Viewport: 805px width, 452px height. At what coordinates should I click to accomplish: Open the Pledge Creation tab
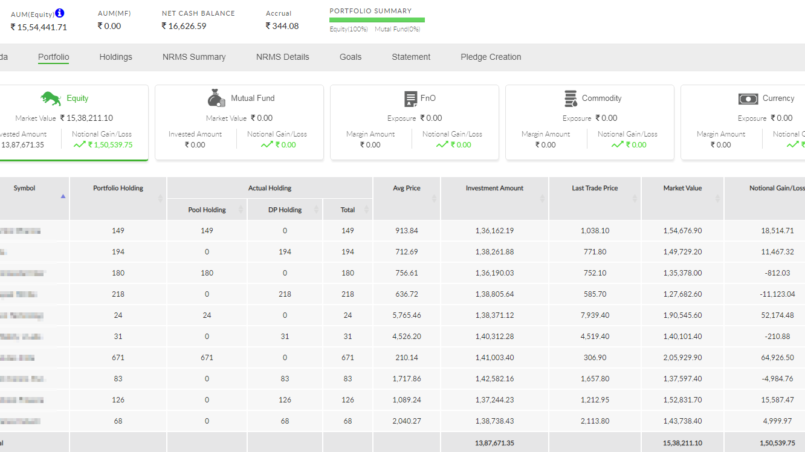(491, 57)
